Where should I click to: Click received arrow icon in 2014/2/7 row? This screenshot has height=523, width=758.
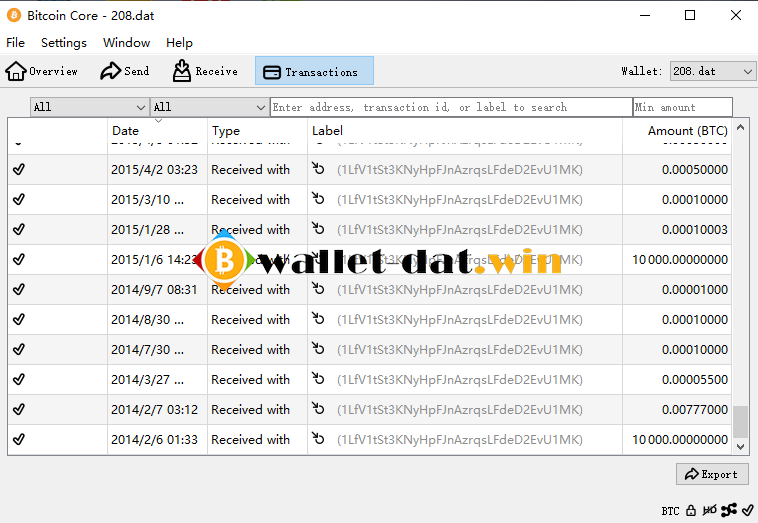[318, 408]
